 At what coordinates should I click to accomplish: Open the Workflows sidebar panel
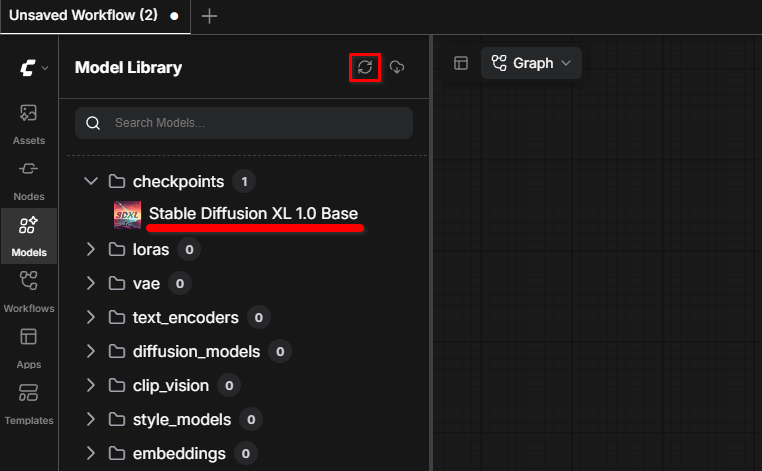point(29,292)
